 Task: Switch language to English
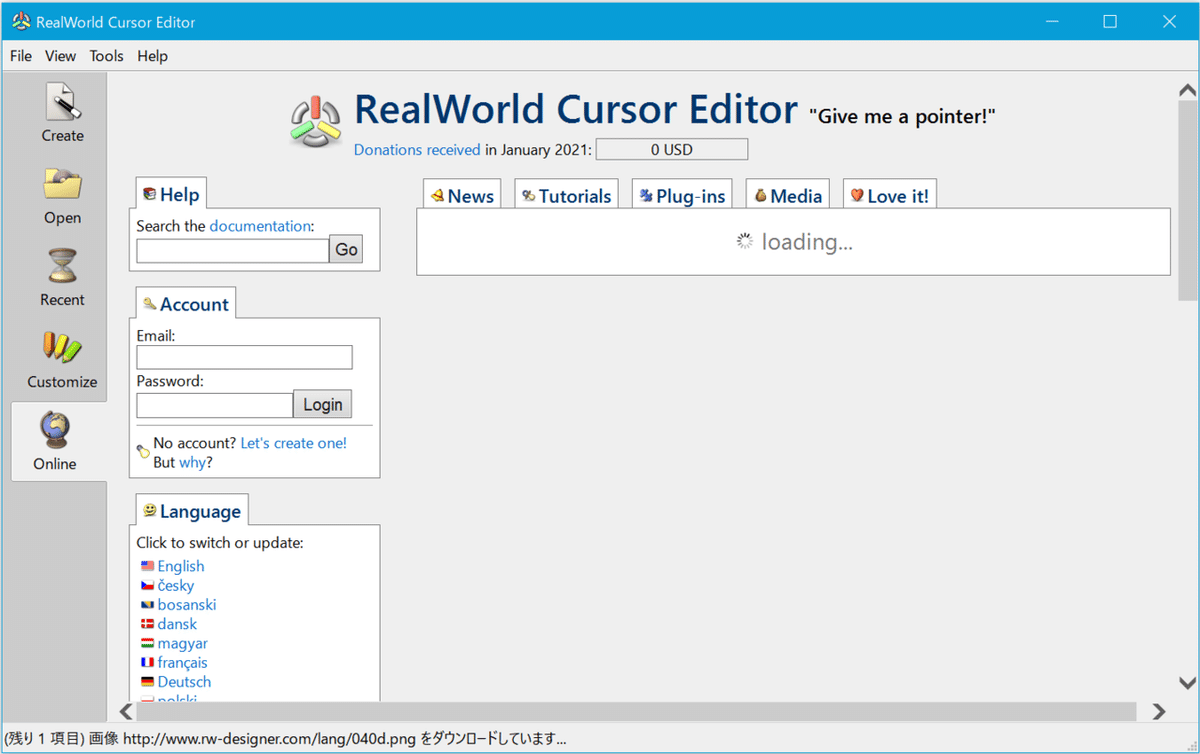point(181,566)
